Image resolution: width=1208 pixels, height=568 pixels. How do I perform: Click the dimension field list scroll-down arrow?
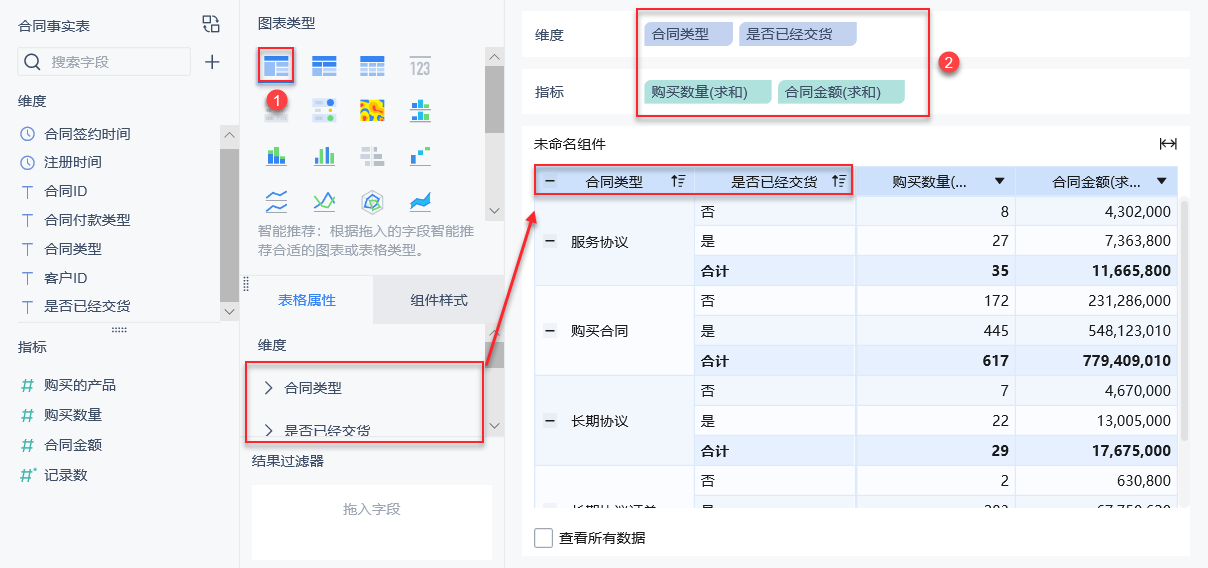[230, 312]
